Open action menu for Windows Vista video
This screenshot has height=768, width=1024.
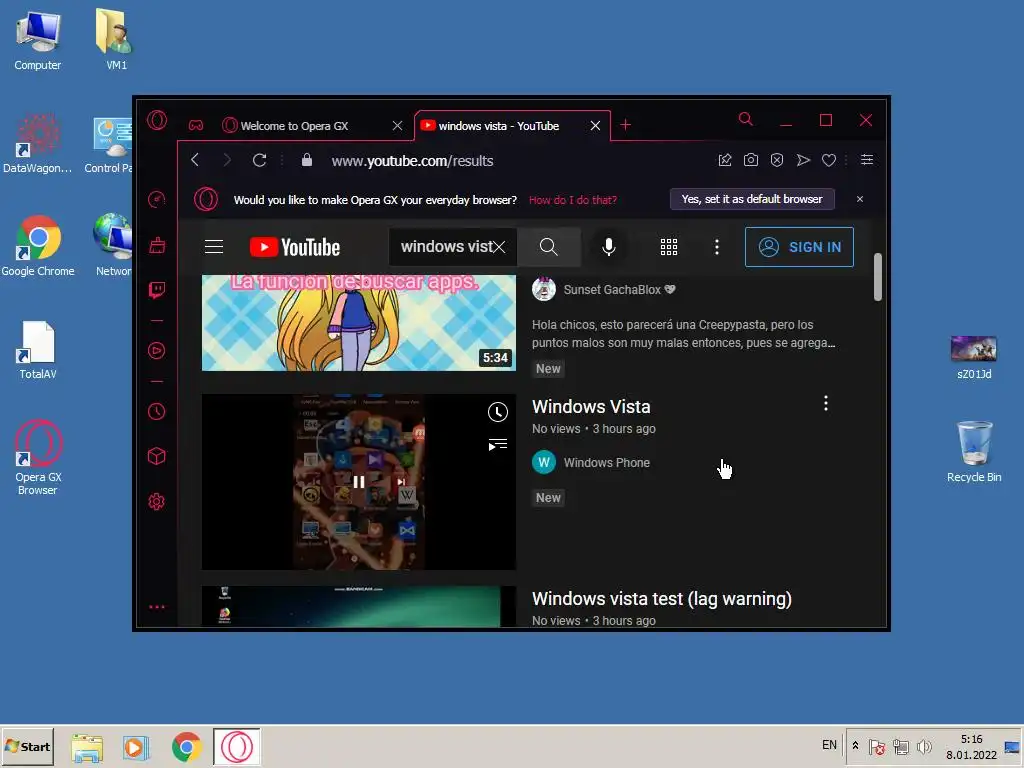click(826, 403)
